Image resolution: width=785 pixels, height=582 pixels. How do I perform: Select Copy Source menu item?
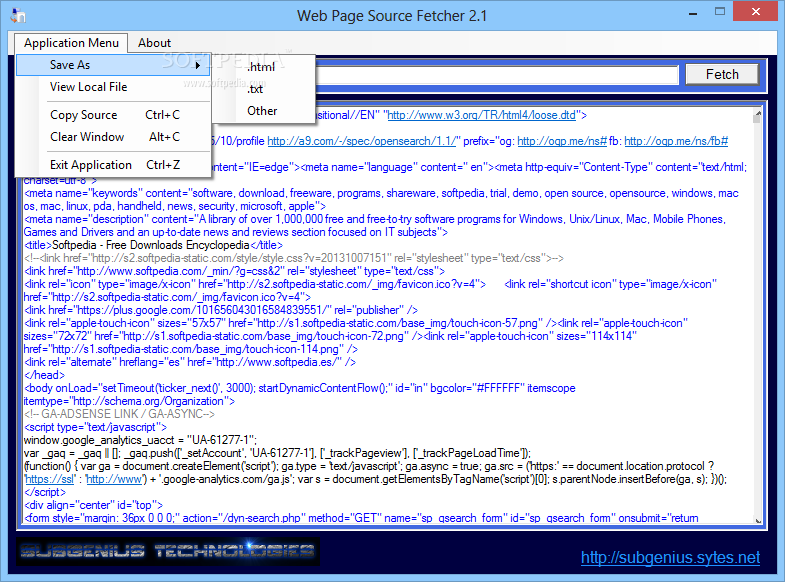pos(115,115)
